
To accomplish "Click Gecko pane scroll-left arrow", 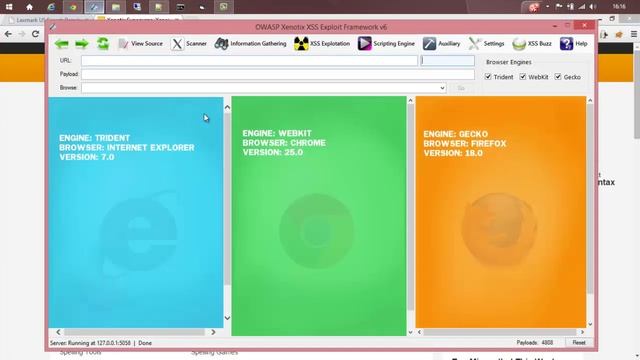I will pyautogui.click(x=419, y=332).
